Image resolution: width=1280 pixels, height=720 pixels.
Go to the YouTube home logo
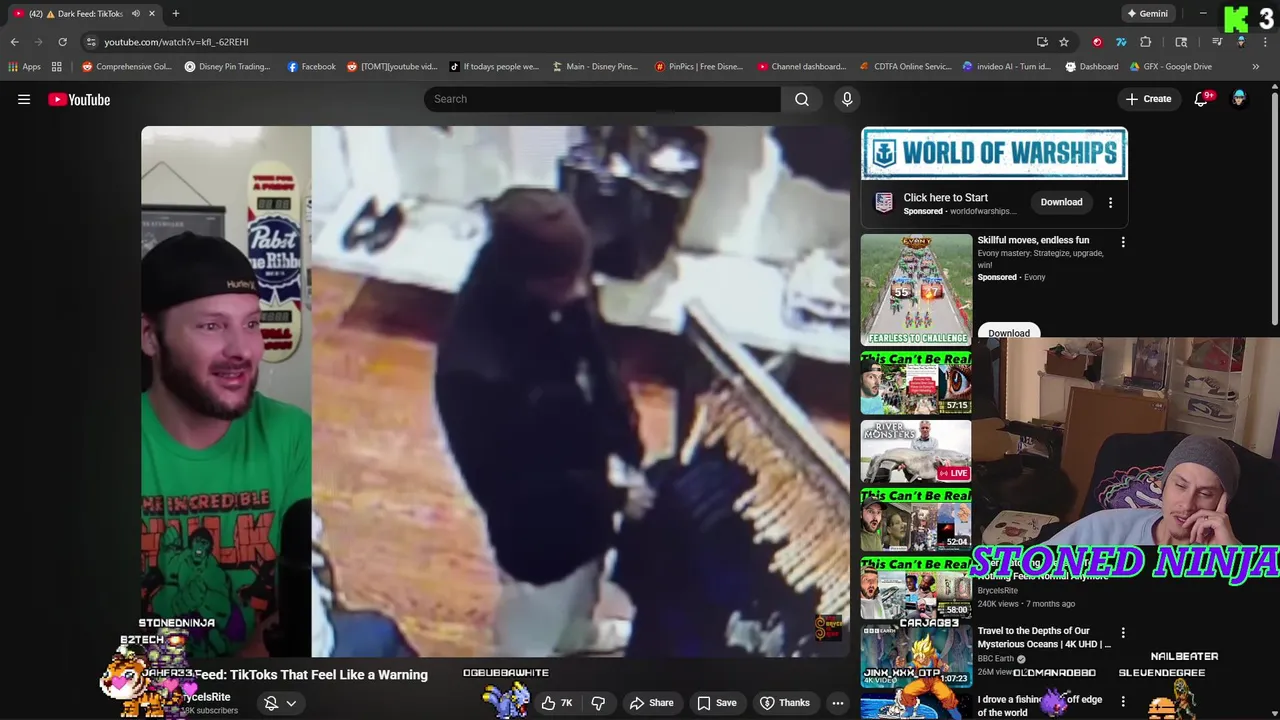[79, 99]
